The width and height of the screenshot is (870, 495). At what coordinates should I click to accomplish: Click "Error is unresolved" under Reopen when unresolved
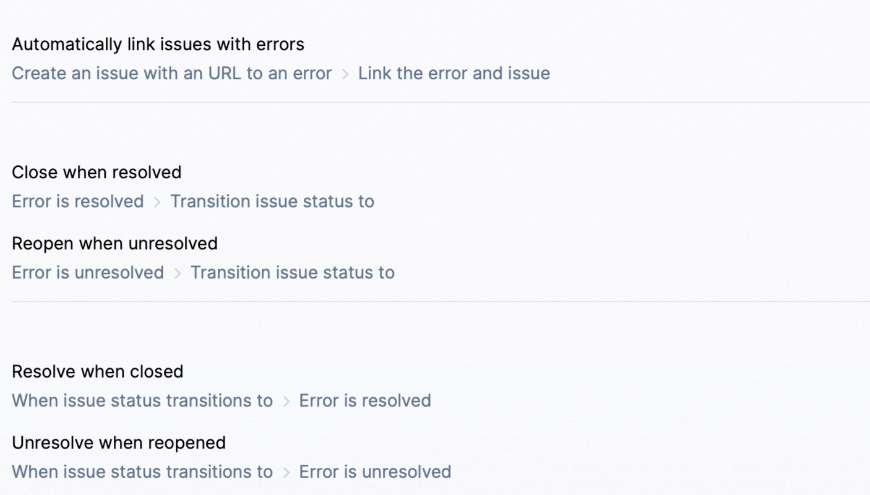click(88, 272)
